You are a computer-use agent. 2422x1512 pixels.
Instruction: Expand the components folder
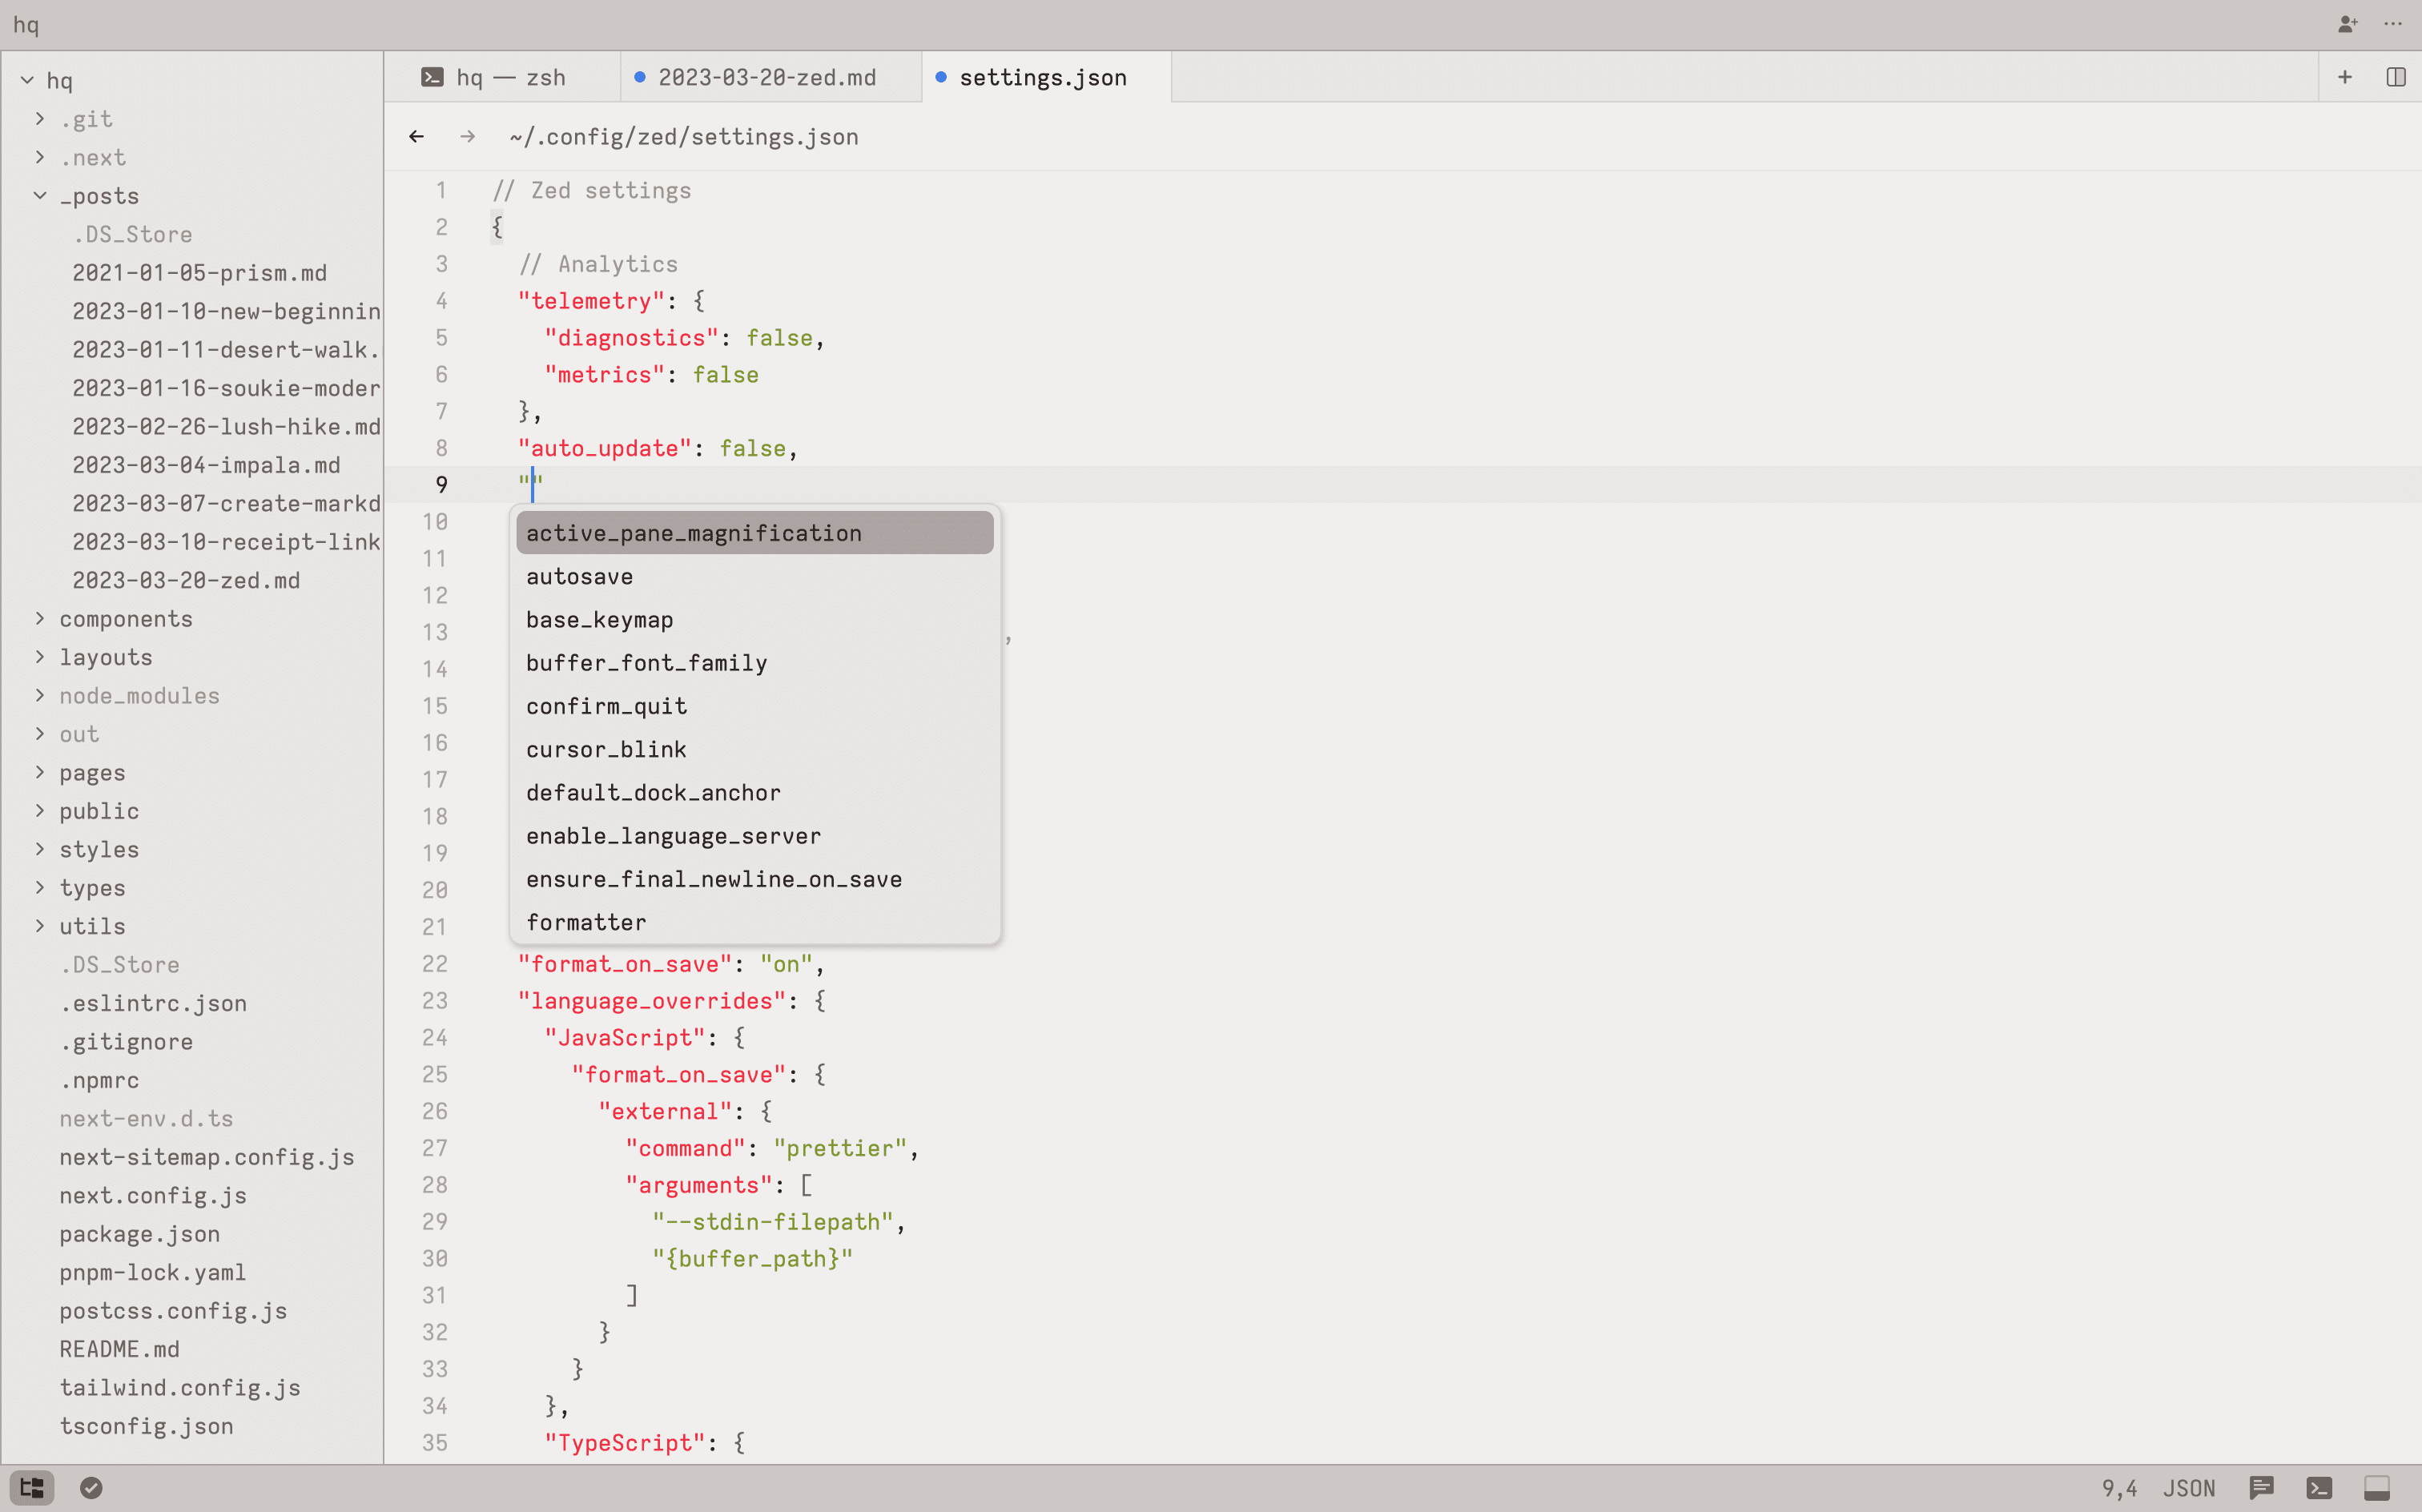coord(40,618)
